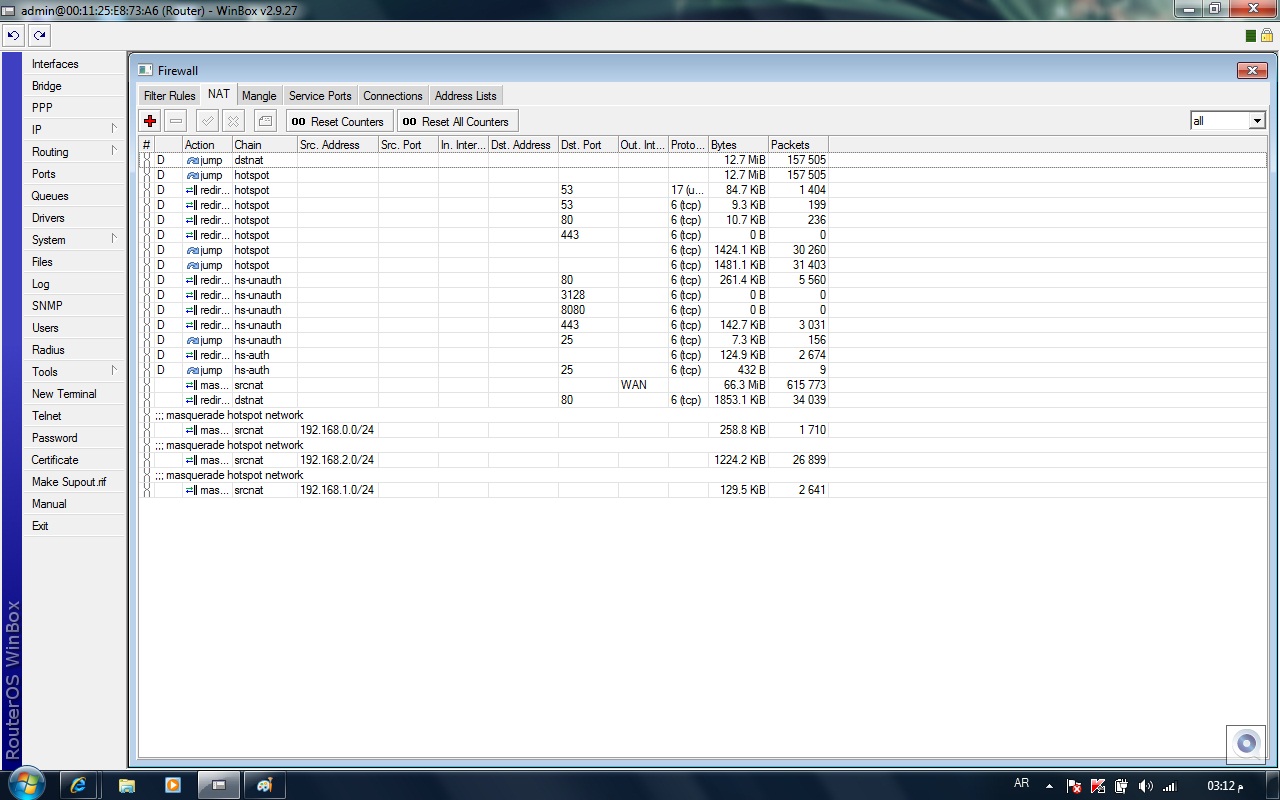This screenshot has height=800, width=1280.
Task: Select the NAT tab
Action: 219,95
